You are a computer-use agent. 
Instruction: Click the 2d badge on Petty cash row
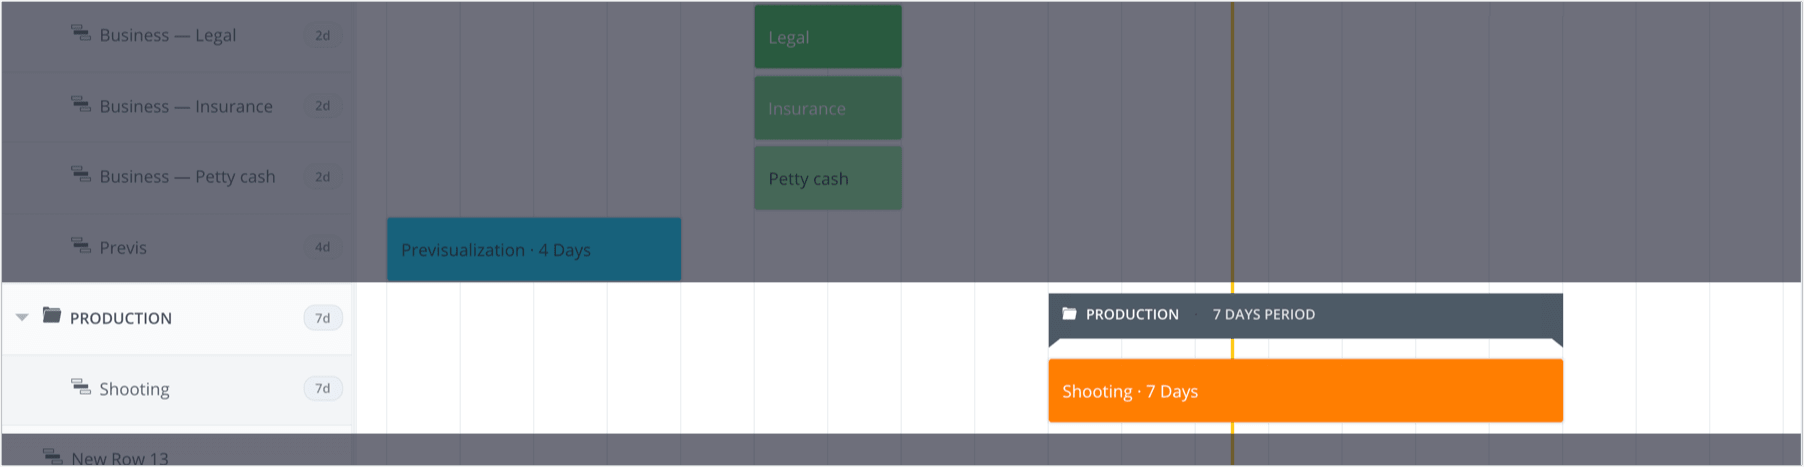[x=323, y=177]
